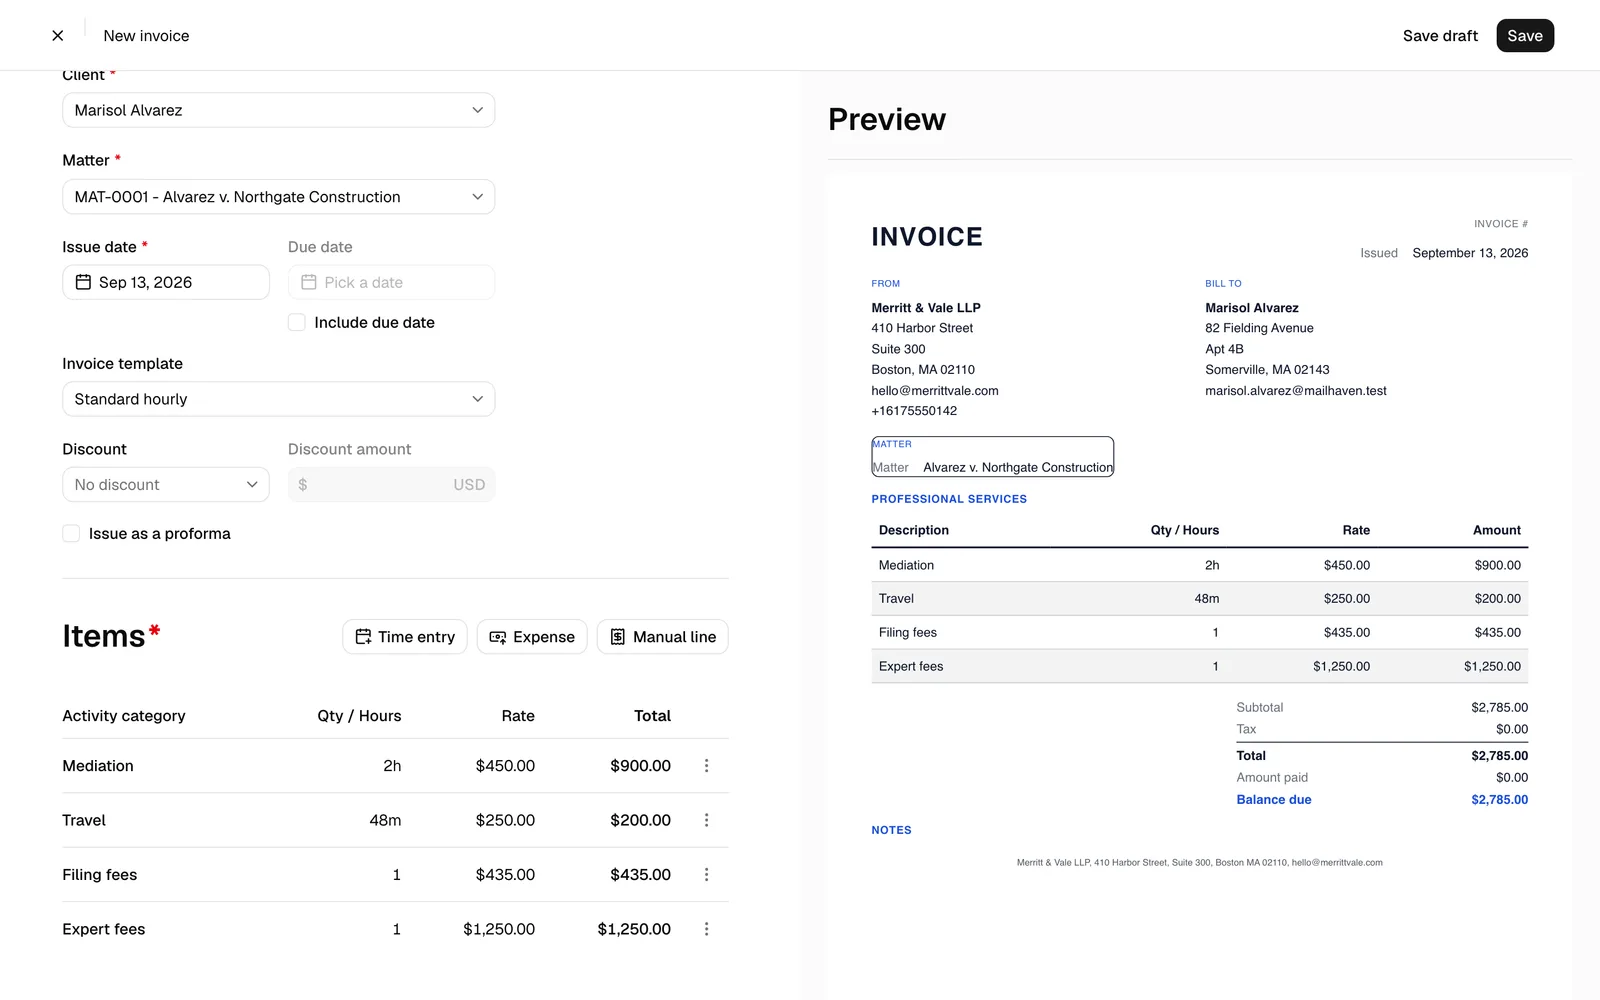This screenshot has height=1000, width=1600.
Task: Check the Issue as a proforma checkbox
Action: coord(71,534)
